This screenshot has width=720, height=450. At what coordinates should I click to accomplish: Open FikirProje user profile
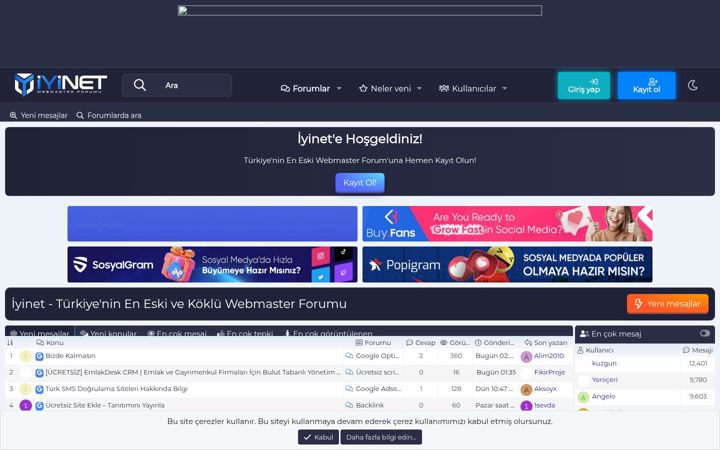point(550,372)
